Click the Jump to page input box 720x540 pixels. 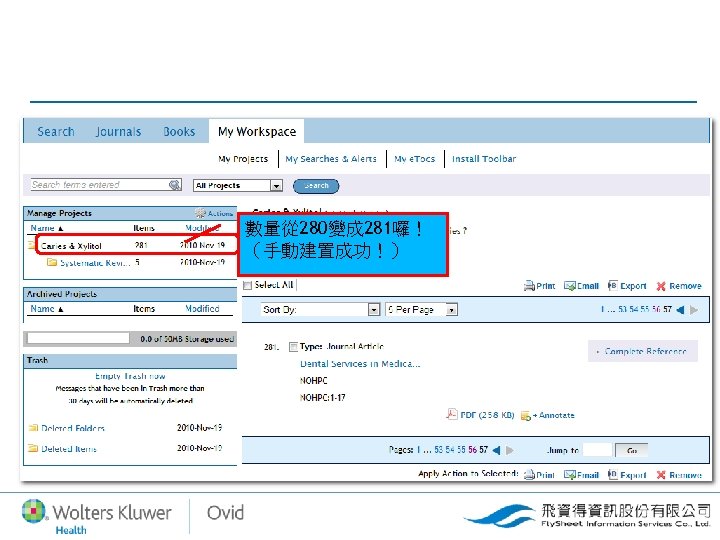point(597,450)
